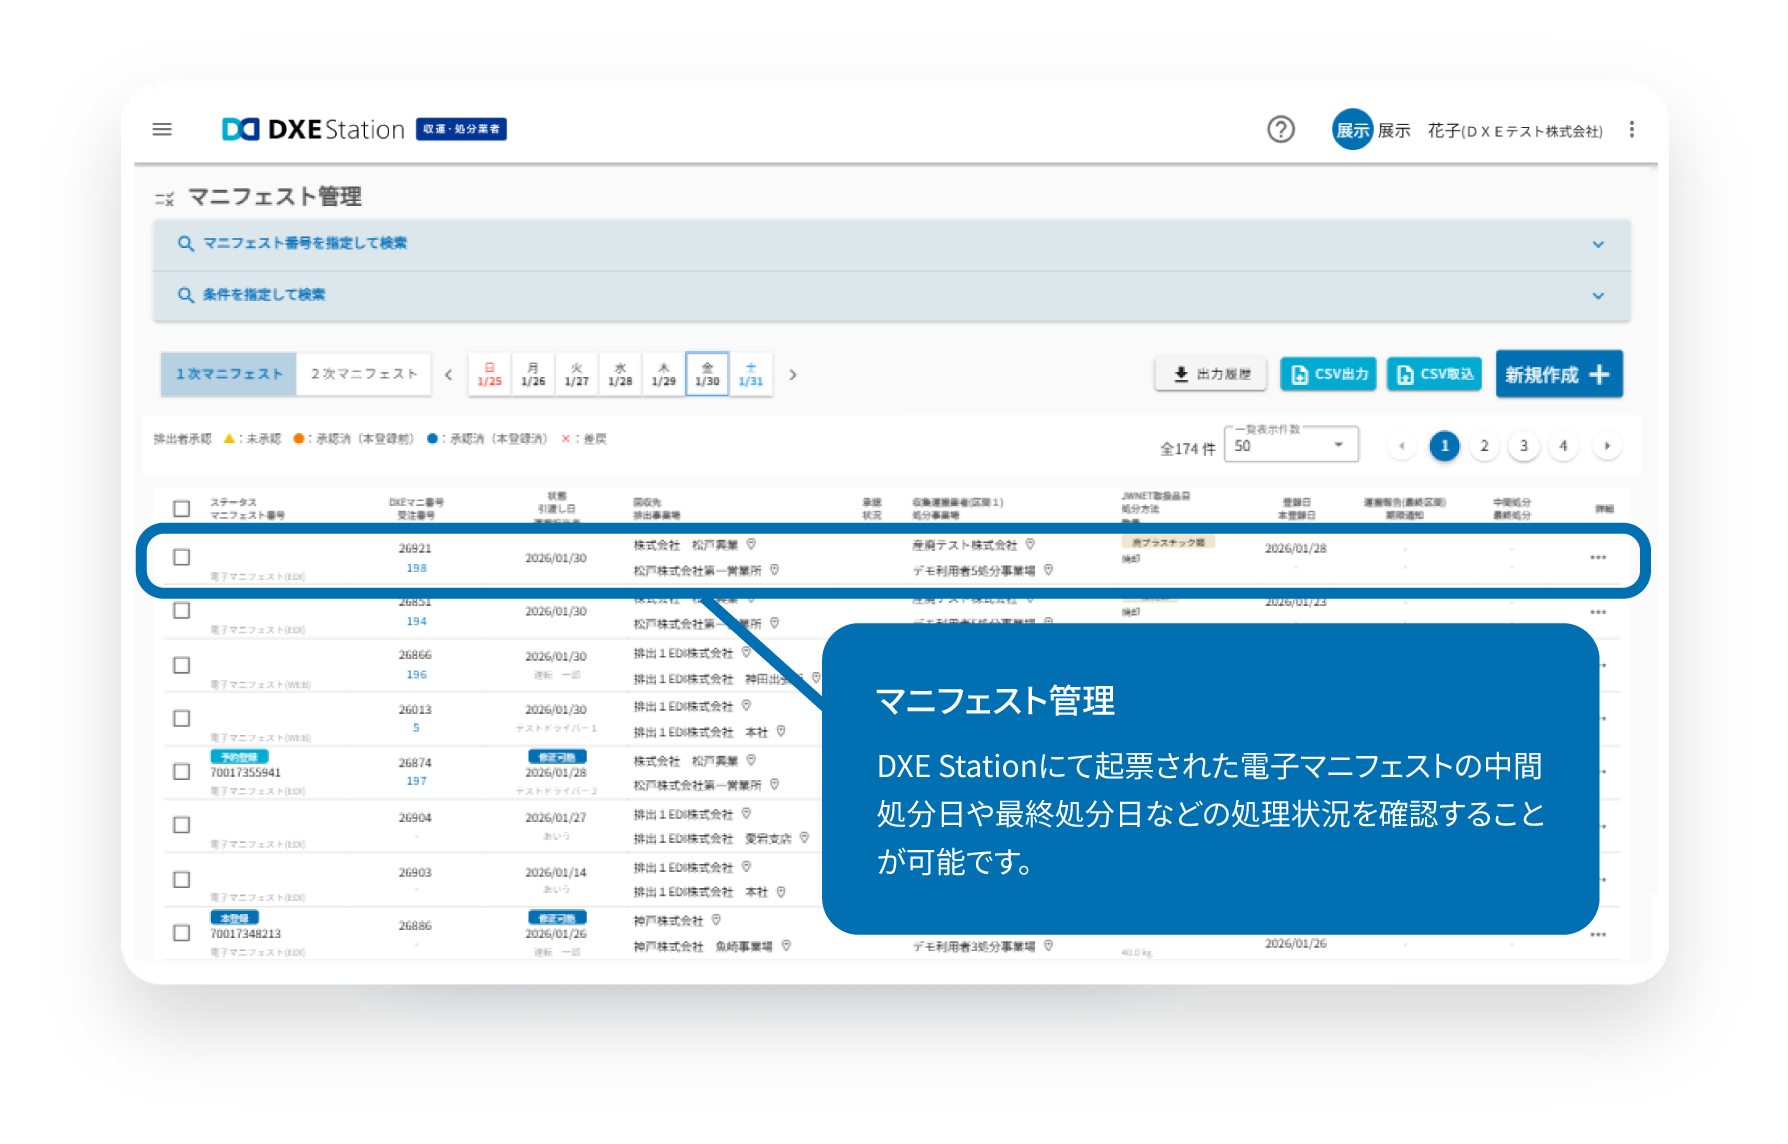Check the checkbox for row 70017355941
Image resolution: width=1788 pixels, height=1144 pixels.
click(181, 771)
